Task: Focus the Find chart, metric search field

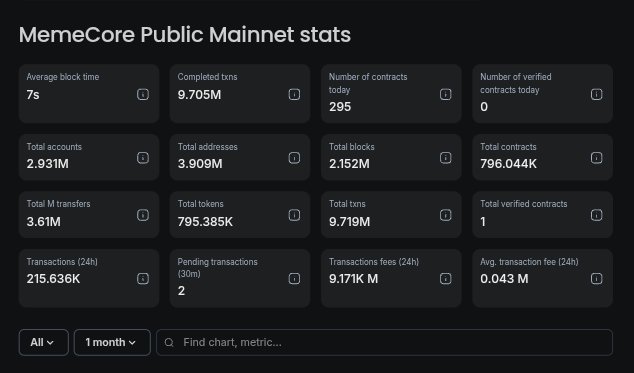Action: pyautogui.click(x=384, y=342)
